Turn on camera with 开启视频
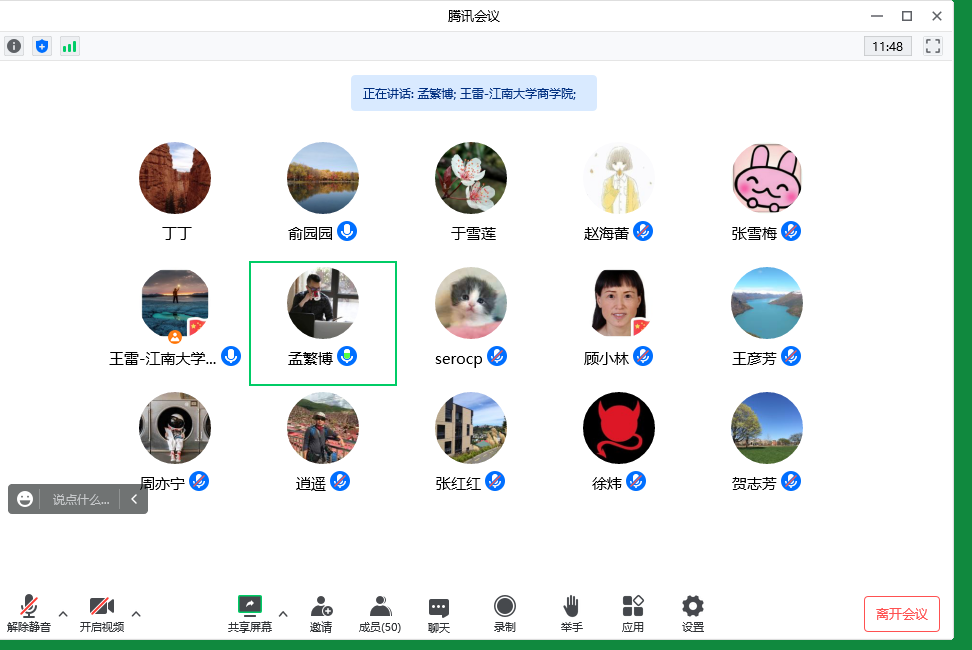This screenshot has width=972, height=650. (101, 613)
